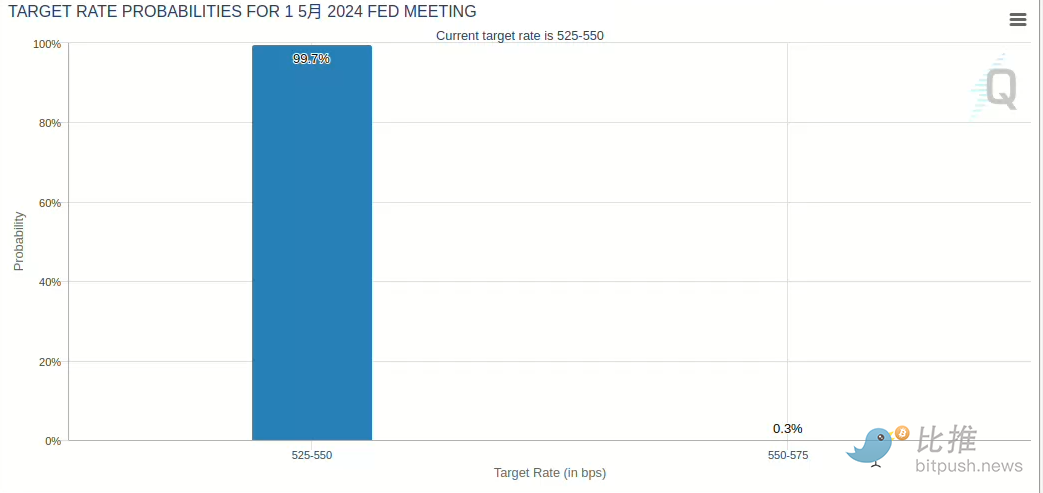Click the 40% y-axis tick label
Image resolution: width=1043 pixels, height=493 pixels.
click(x=50, y=282)
